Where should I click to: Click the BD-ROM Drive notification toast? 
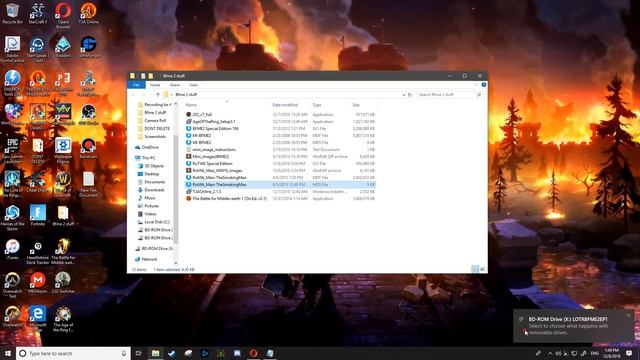(x=574, y=326)
